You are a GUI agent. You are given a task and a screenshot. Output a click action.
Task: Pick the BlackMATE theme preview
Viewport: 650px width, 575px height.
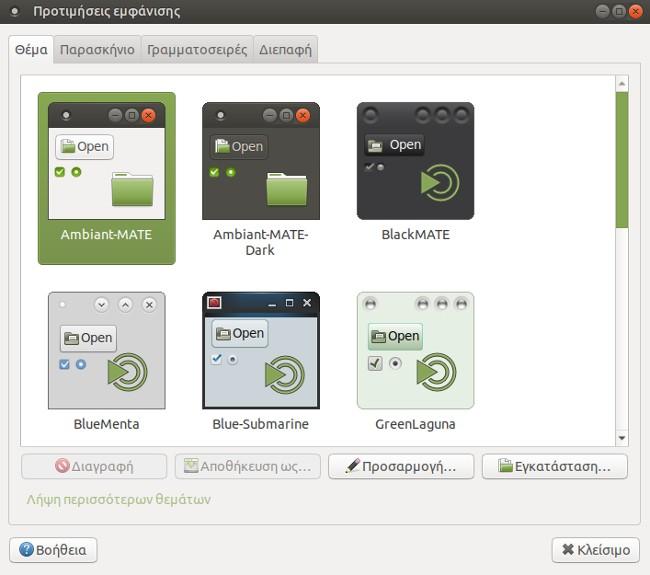pyautogui.click(x=415, y=161)
